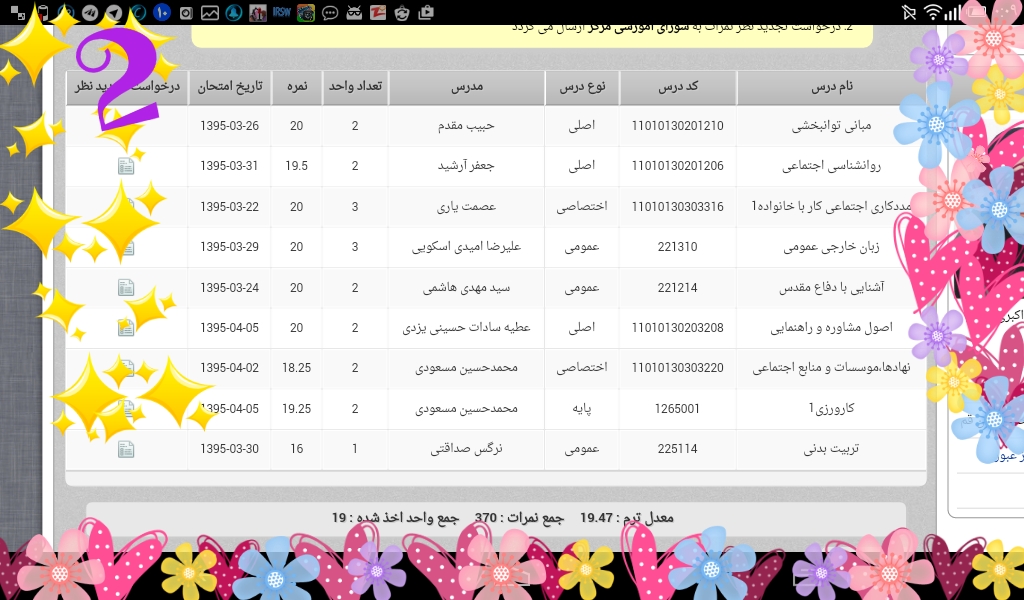Tap the blue bell notification icon

pos(234,12)
